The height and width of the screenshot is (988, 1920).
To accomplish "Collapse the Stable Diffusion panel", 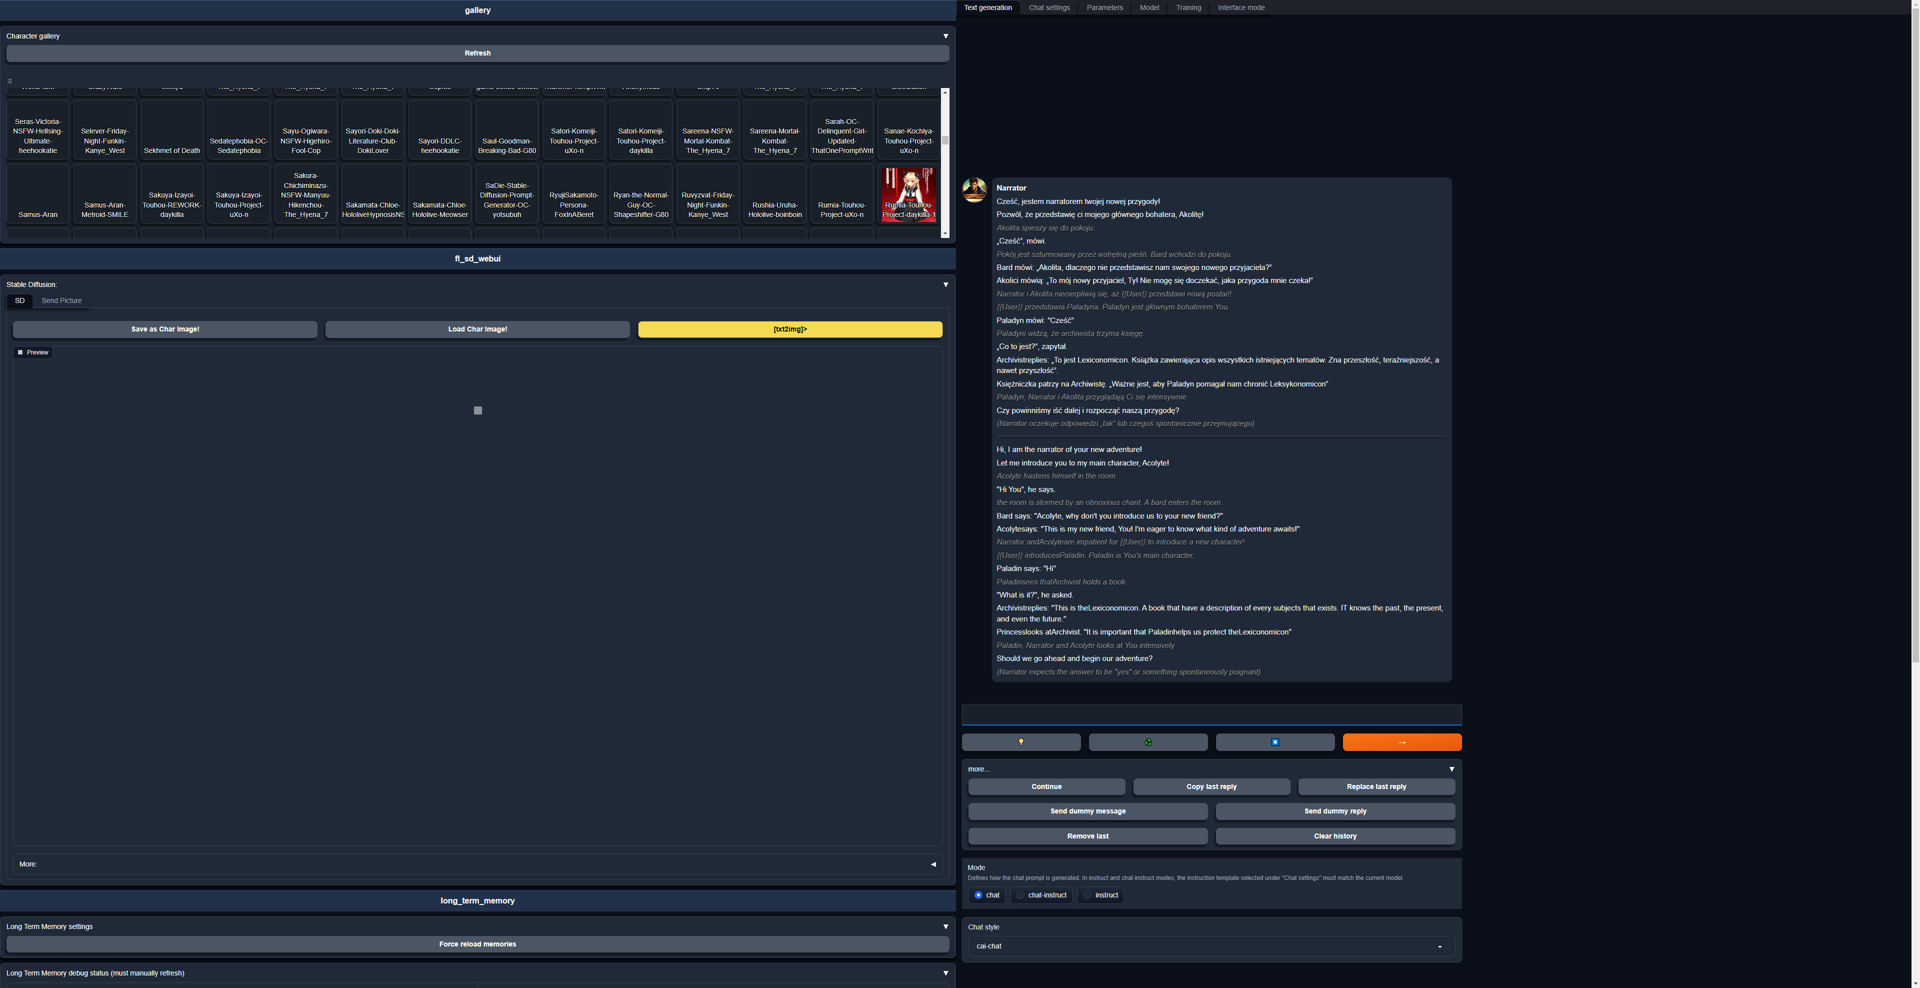I will point(945,284).
